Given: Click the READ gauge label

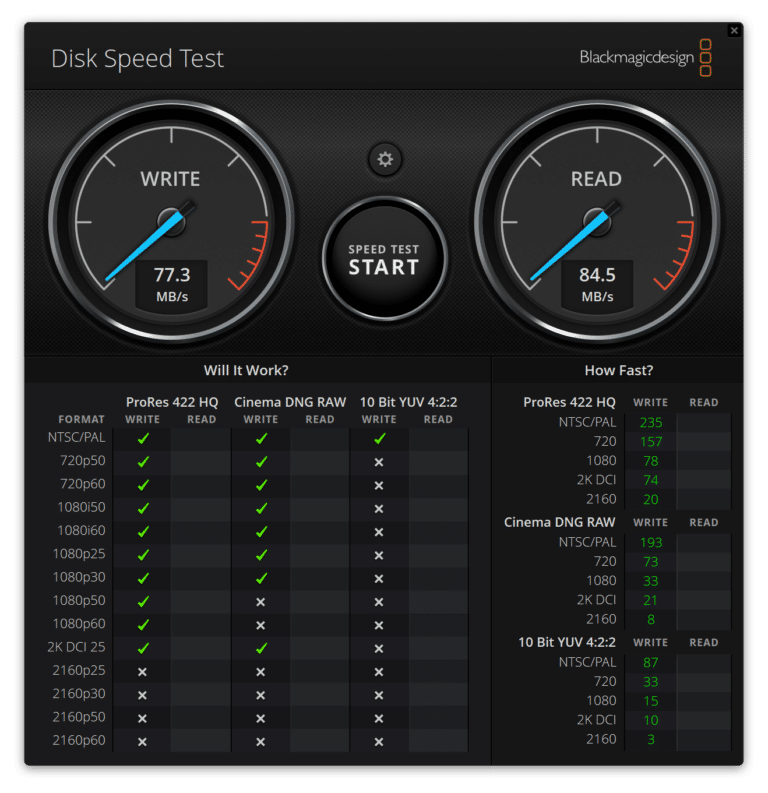Looking at the screenshot, I should pyautogui.click(x=596, y=179).
